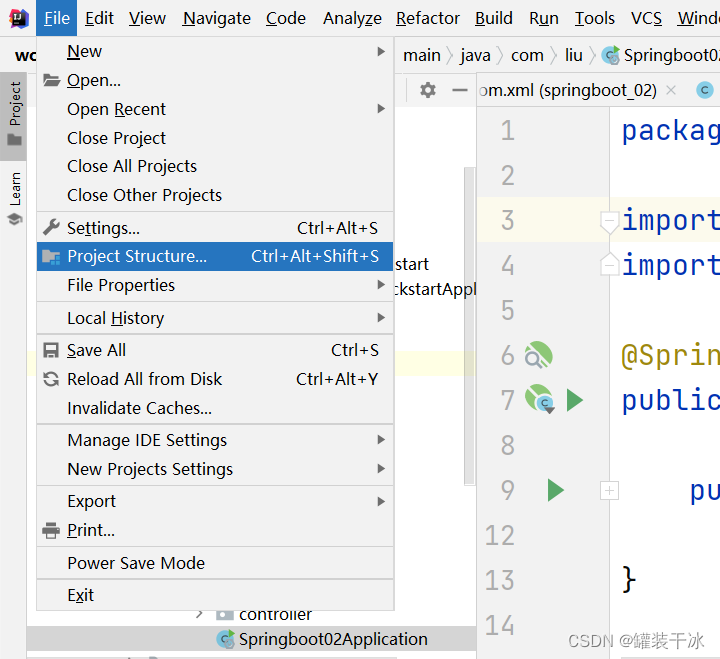Expand the Open Recent submenu
This screenshot has height=659, width=720.
click(215, 109)
